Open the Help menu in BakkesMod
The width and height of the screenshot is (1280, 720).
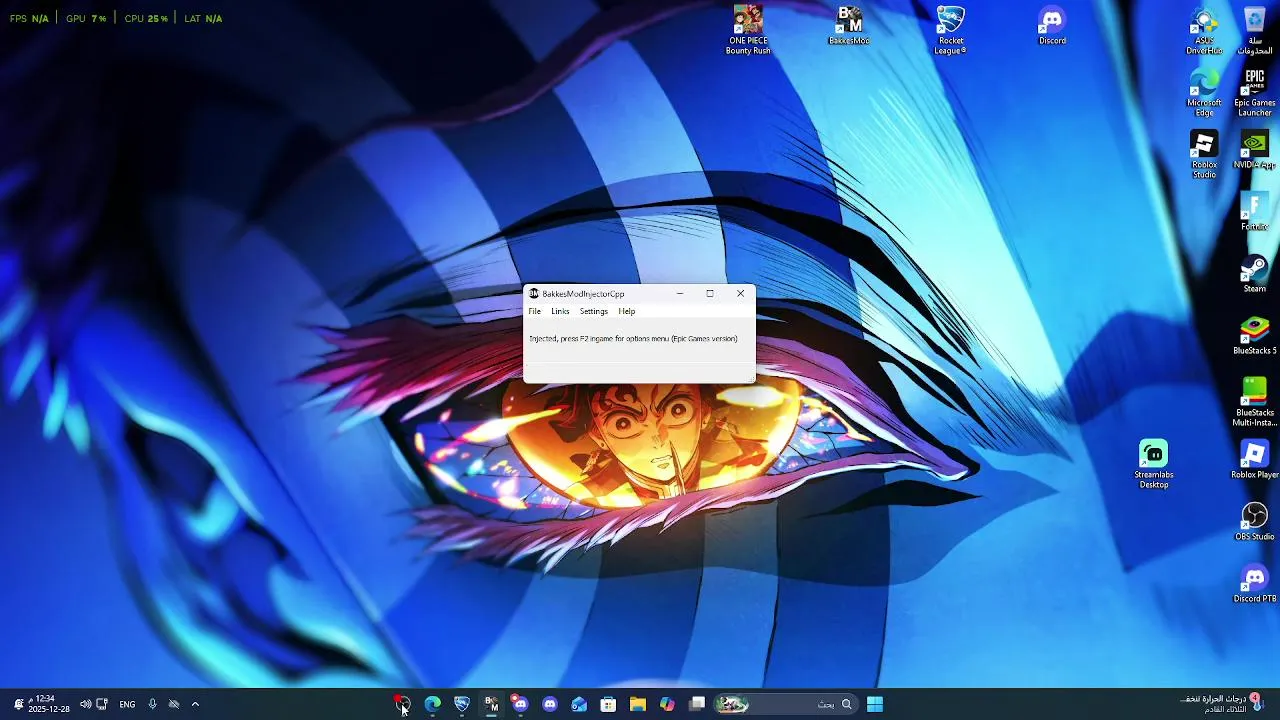(626, 311)
